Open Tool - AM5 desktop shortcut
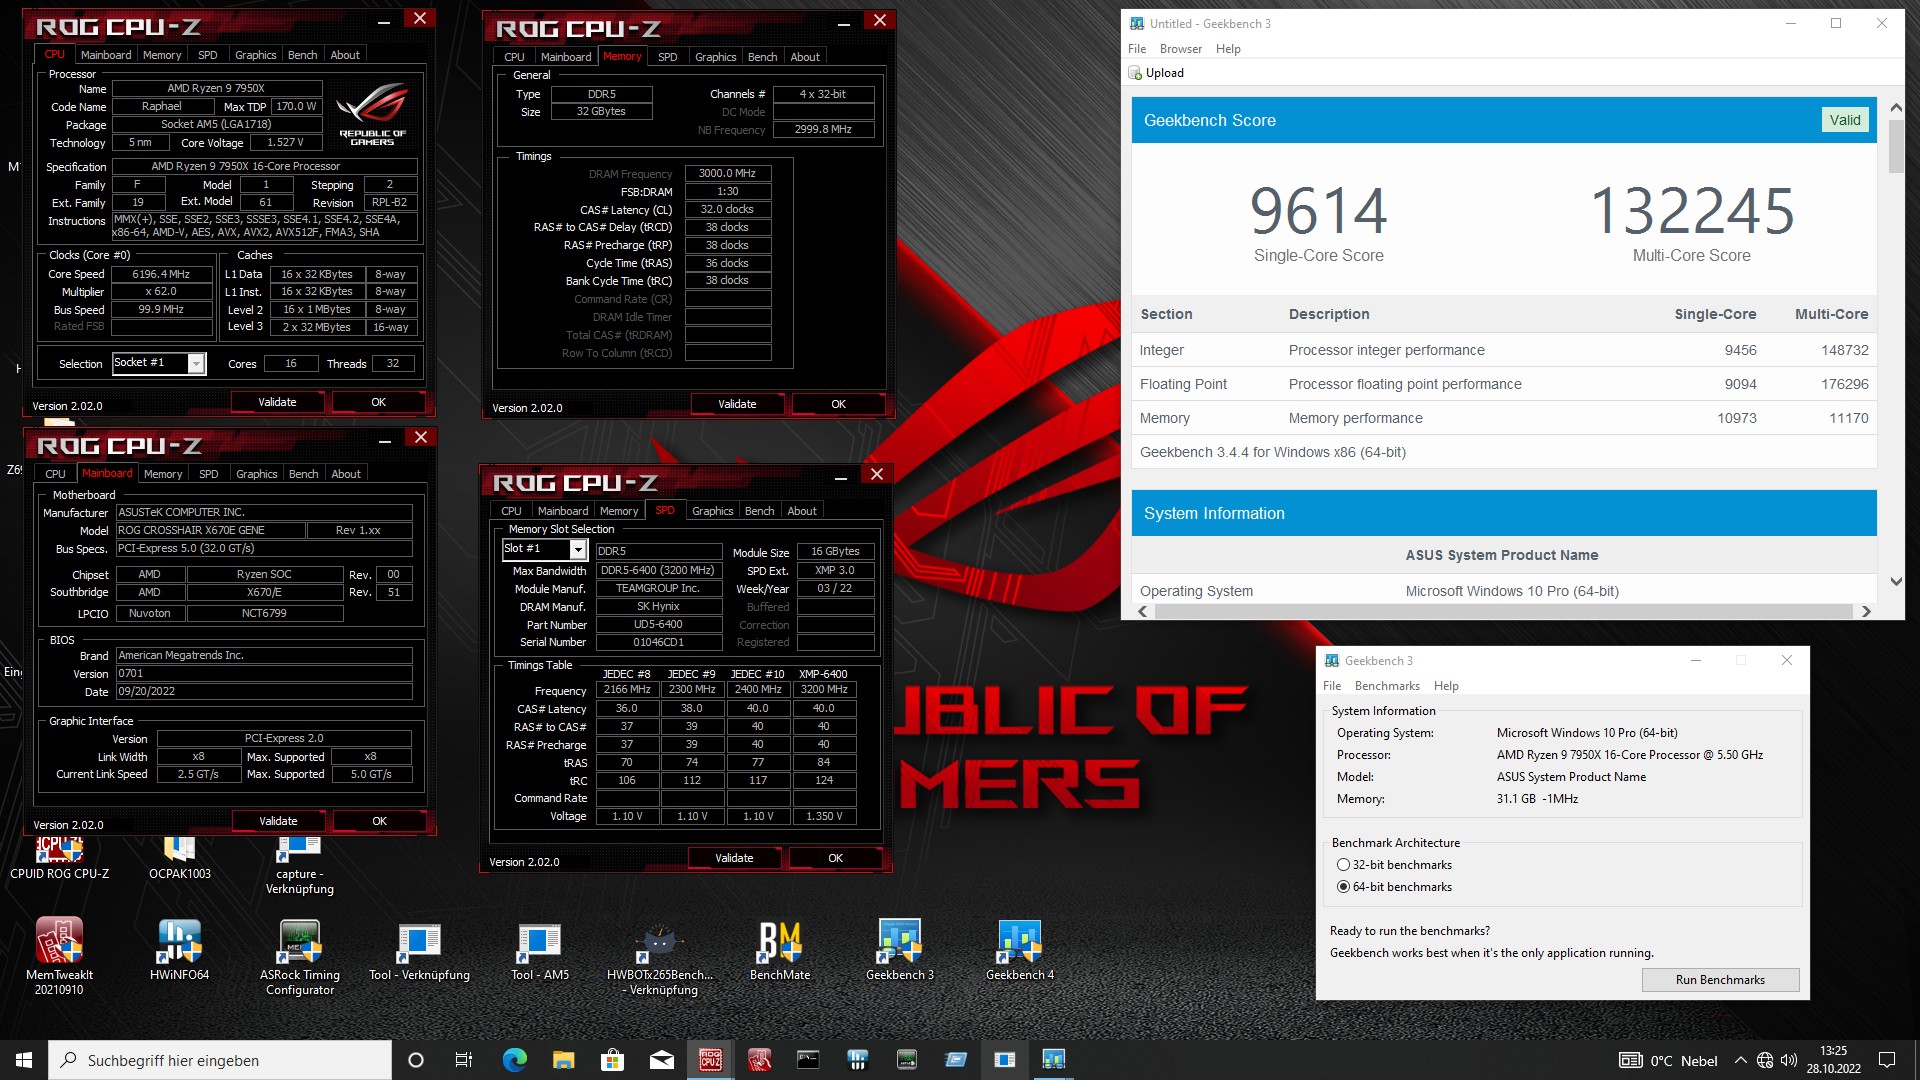This screenshot has height=1080, width=1920. (539, 950)
